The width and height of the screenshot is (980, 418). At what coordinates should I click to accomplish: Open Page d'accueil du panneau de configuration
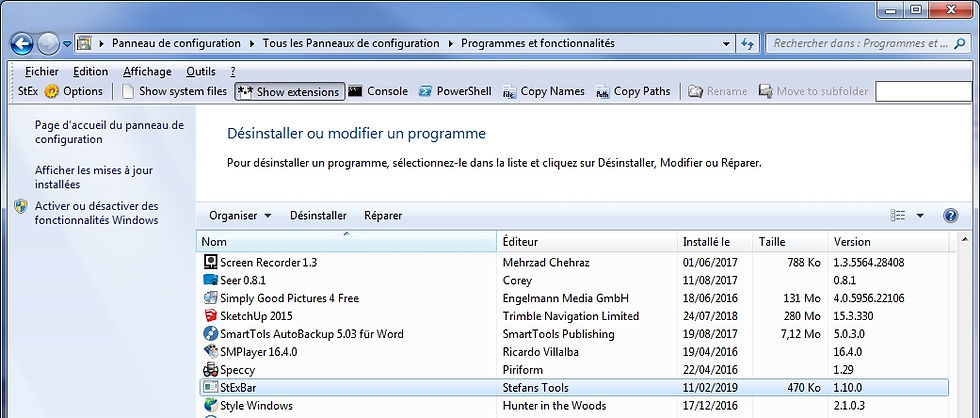coord(109,132)
